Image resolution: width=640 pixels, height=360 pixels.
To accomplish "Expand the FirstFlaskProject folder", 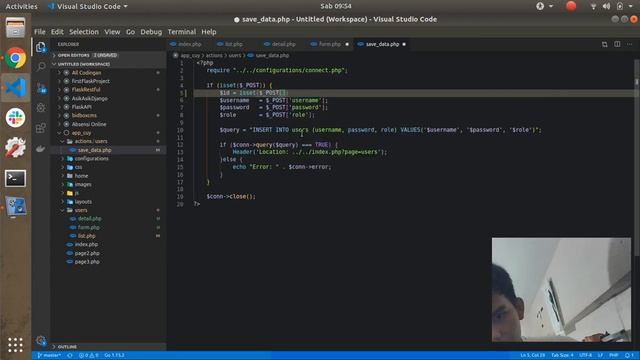I will point(90,81).
